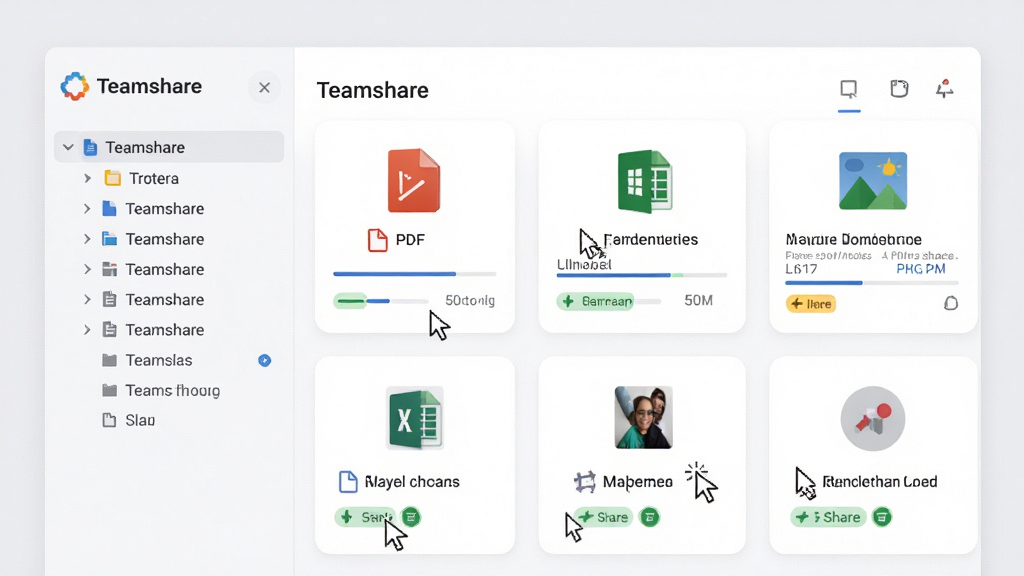This screenshot has width=1024, height=576.
Task: Click the Share button on Mapemeo card
Action: (x=603, y=517)
